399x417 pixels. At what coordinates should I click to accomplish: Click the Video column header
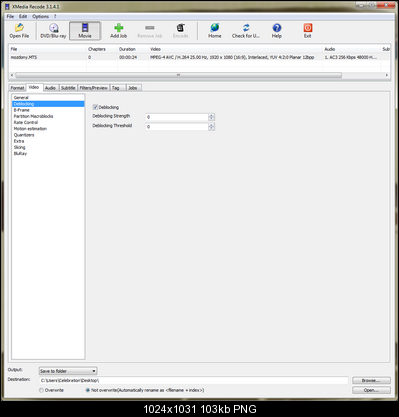point(235,49)
